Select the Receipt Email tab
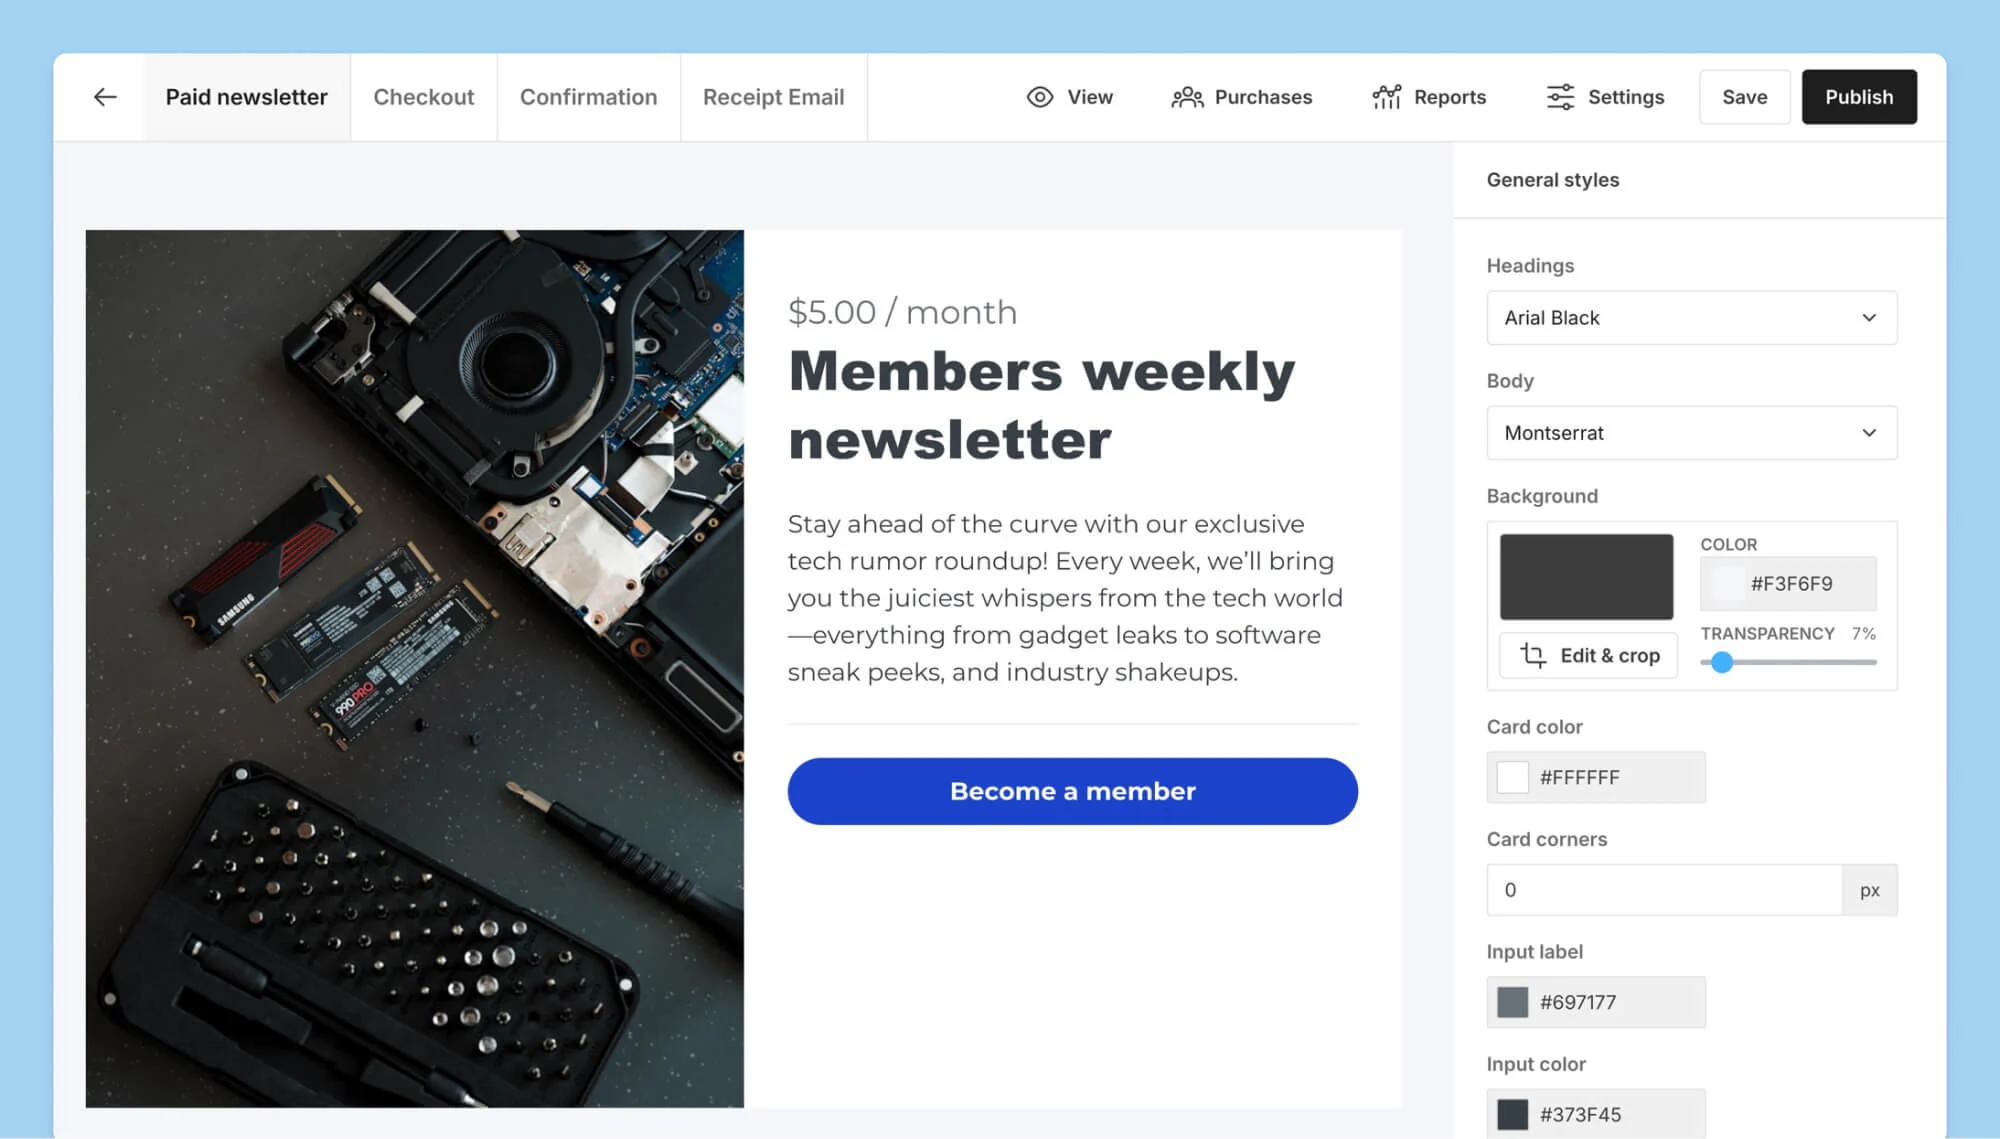 pos(773,96)
